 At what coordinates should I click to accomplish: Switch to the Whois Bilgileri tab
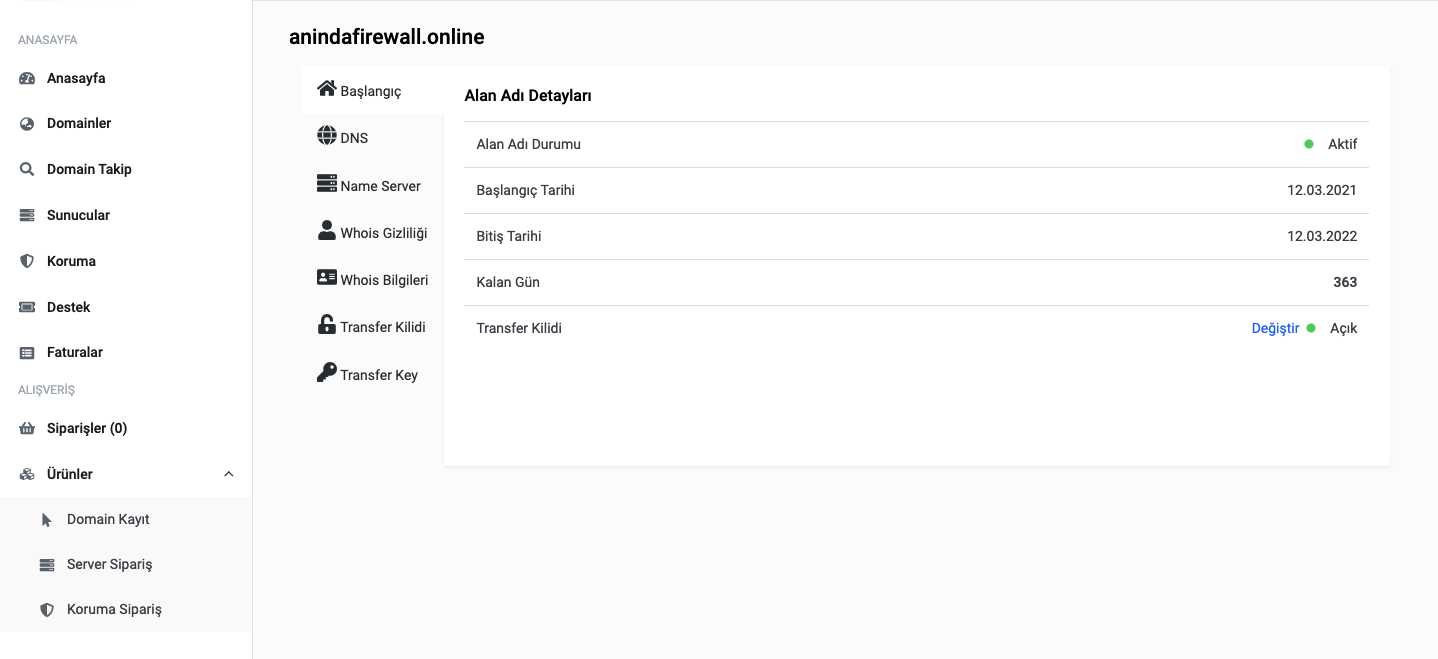tap(371, 280)
